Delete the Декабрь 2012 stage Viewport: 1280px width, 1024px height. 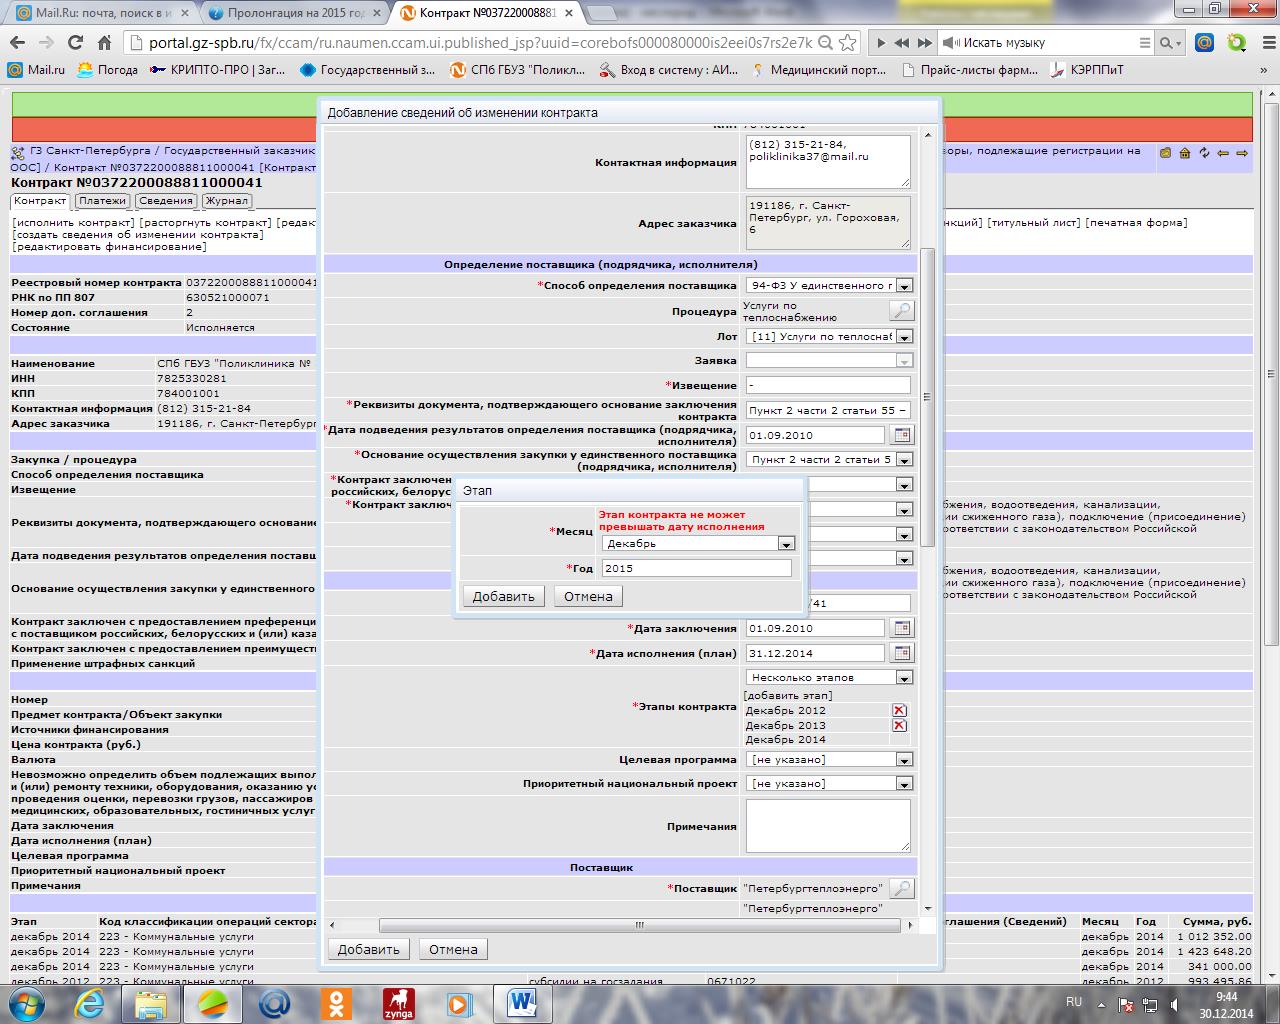pyautogui.click(x=899, y=710)
